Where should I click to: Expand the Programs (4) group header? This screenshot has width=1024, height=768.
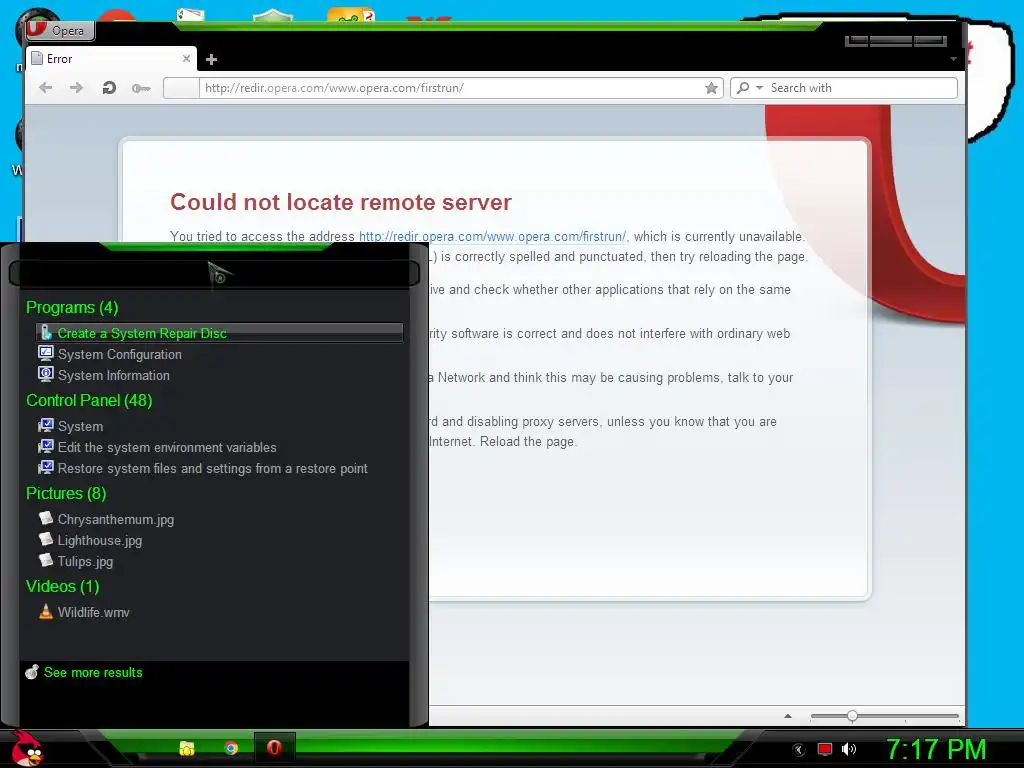click(72, 308)
